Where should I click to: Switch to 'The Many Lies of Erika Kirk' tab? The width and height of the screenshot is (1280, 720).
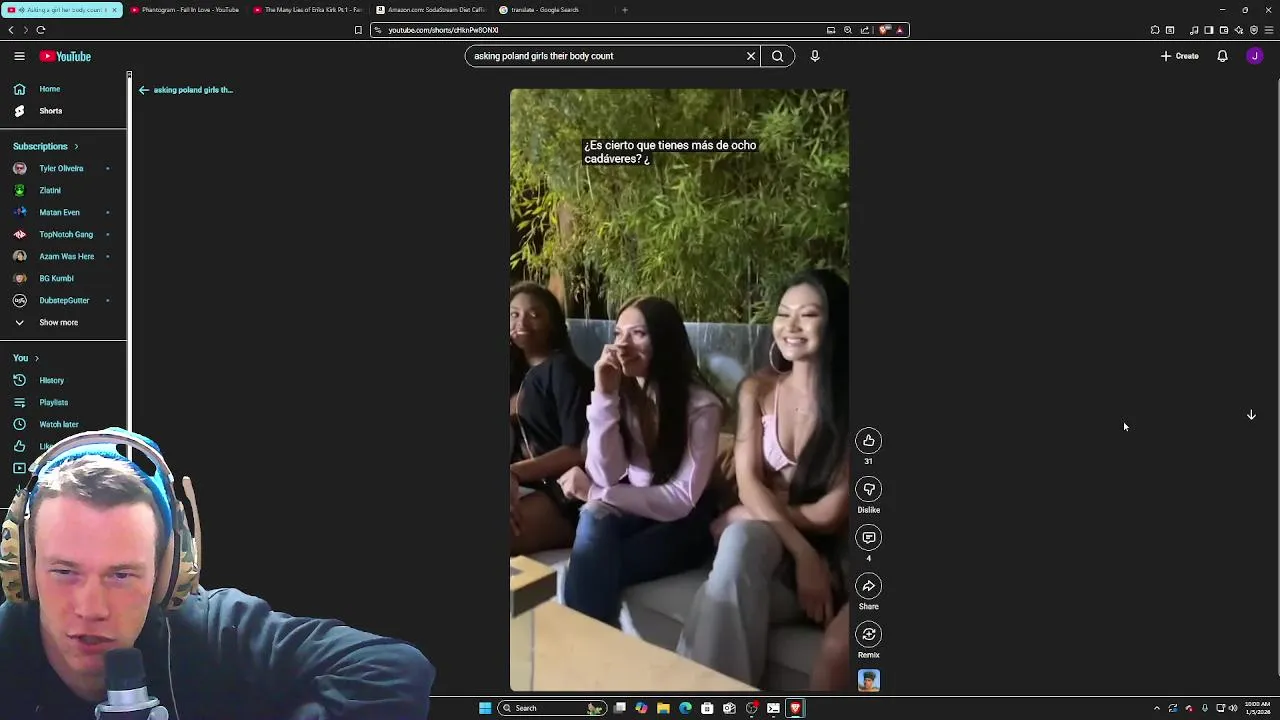click(x=308, y=10)
